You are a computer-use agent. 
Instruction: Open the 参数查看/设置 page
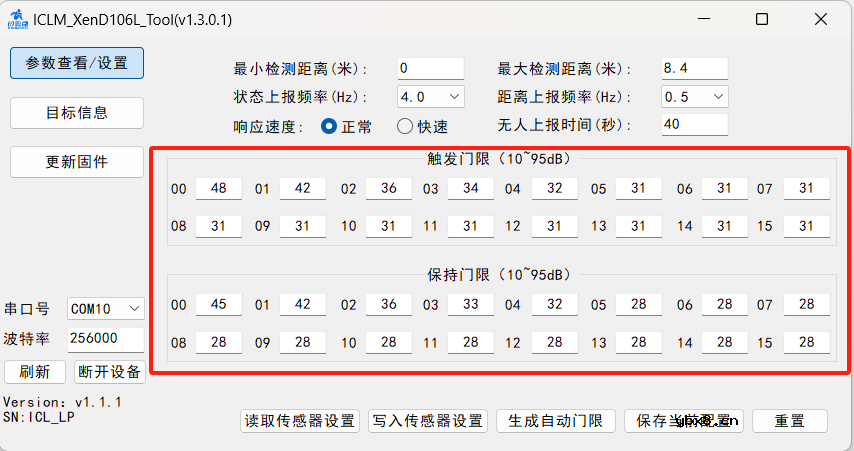pos(77,63)
